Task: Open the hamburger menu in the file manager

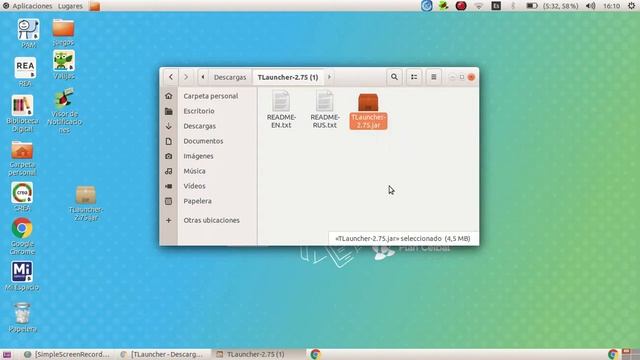Action: pyautogui.click(x=433, y=77)
